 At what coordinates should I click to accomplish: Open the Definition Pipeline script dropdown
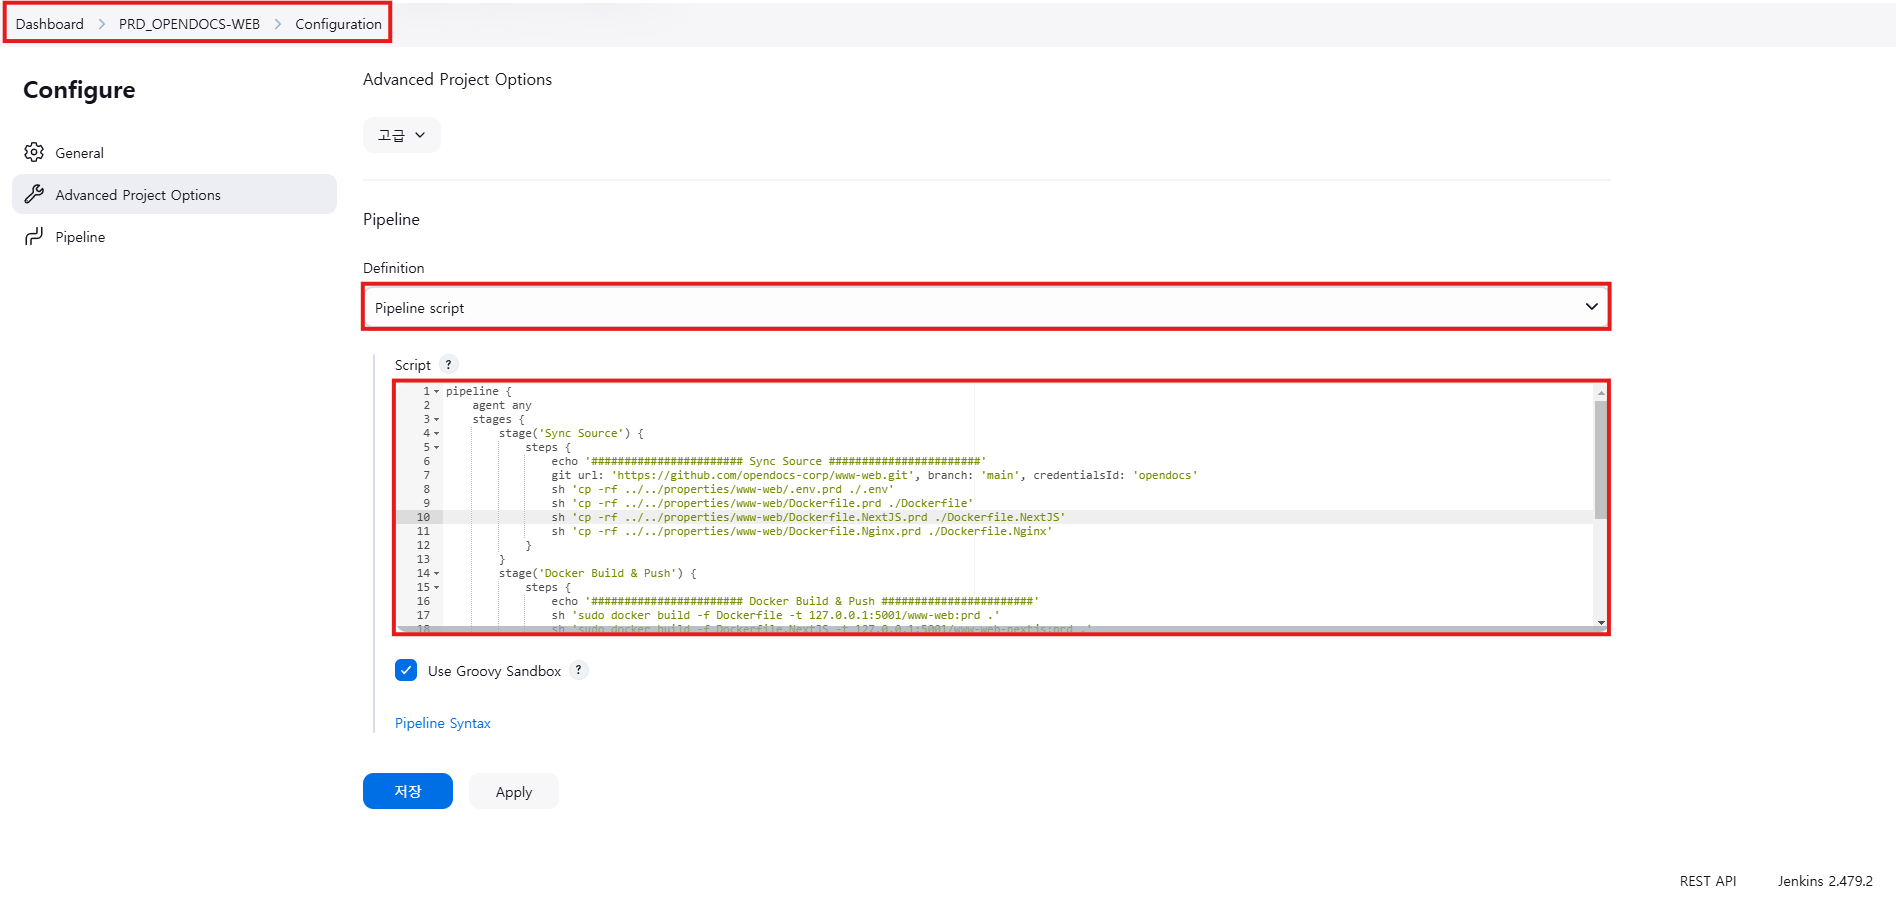click(x=986, y=307)
